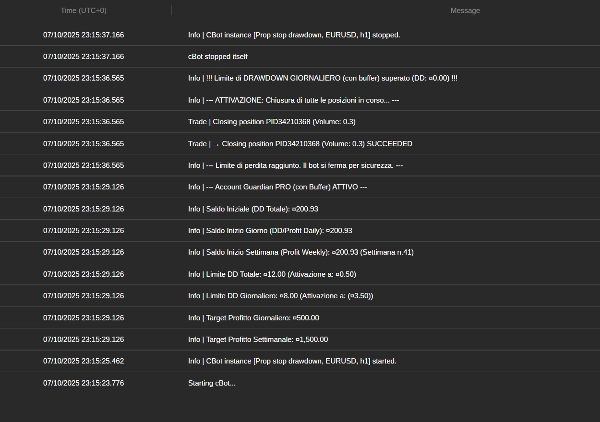Click the 'Limite DD Giornaliero' log row
Viewport: 600px width, 422px height.
(x=280, y=296)
